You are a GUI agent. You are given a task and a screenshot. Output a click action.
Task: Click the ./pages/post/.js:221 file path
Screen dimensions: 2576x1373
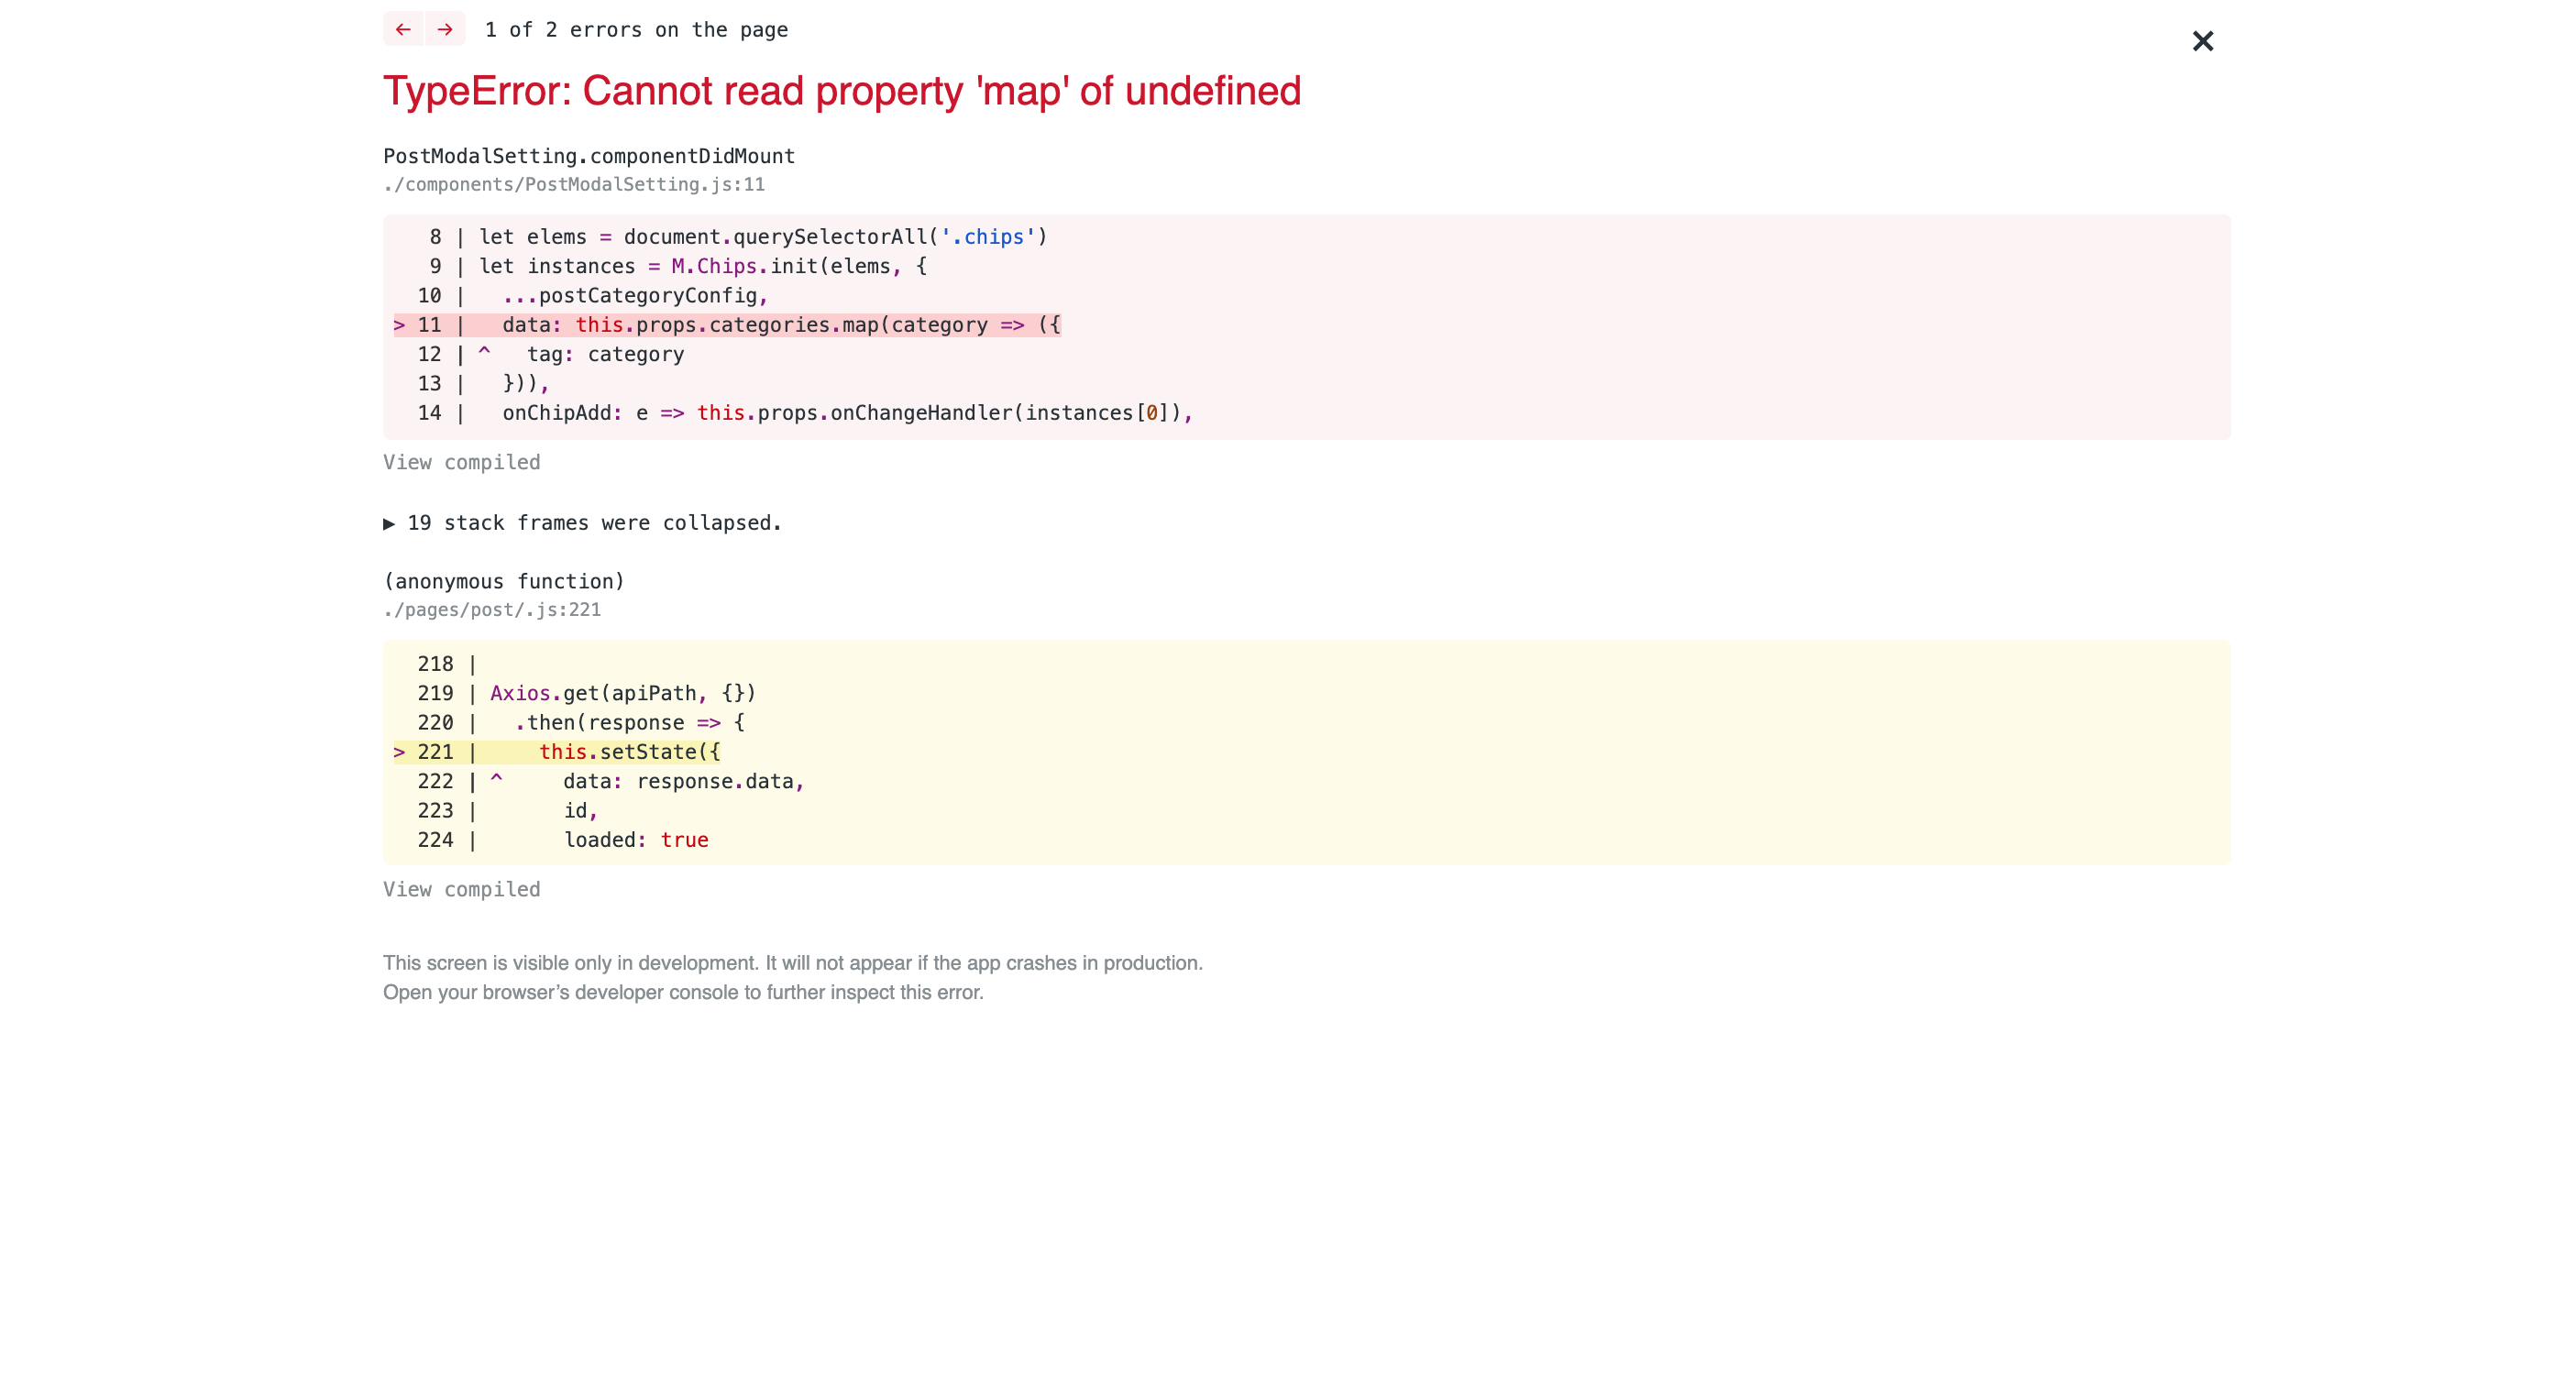point(492,609)
